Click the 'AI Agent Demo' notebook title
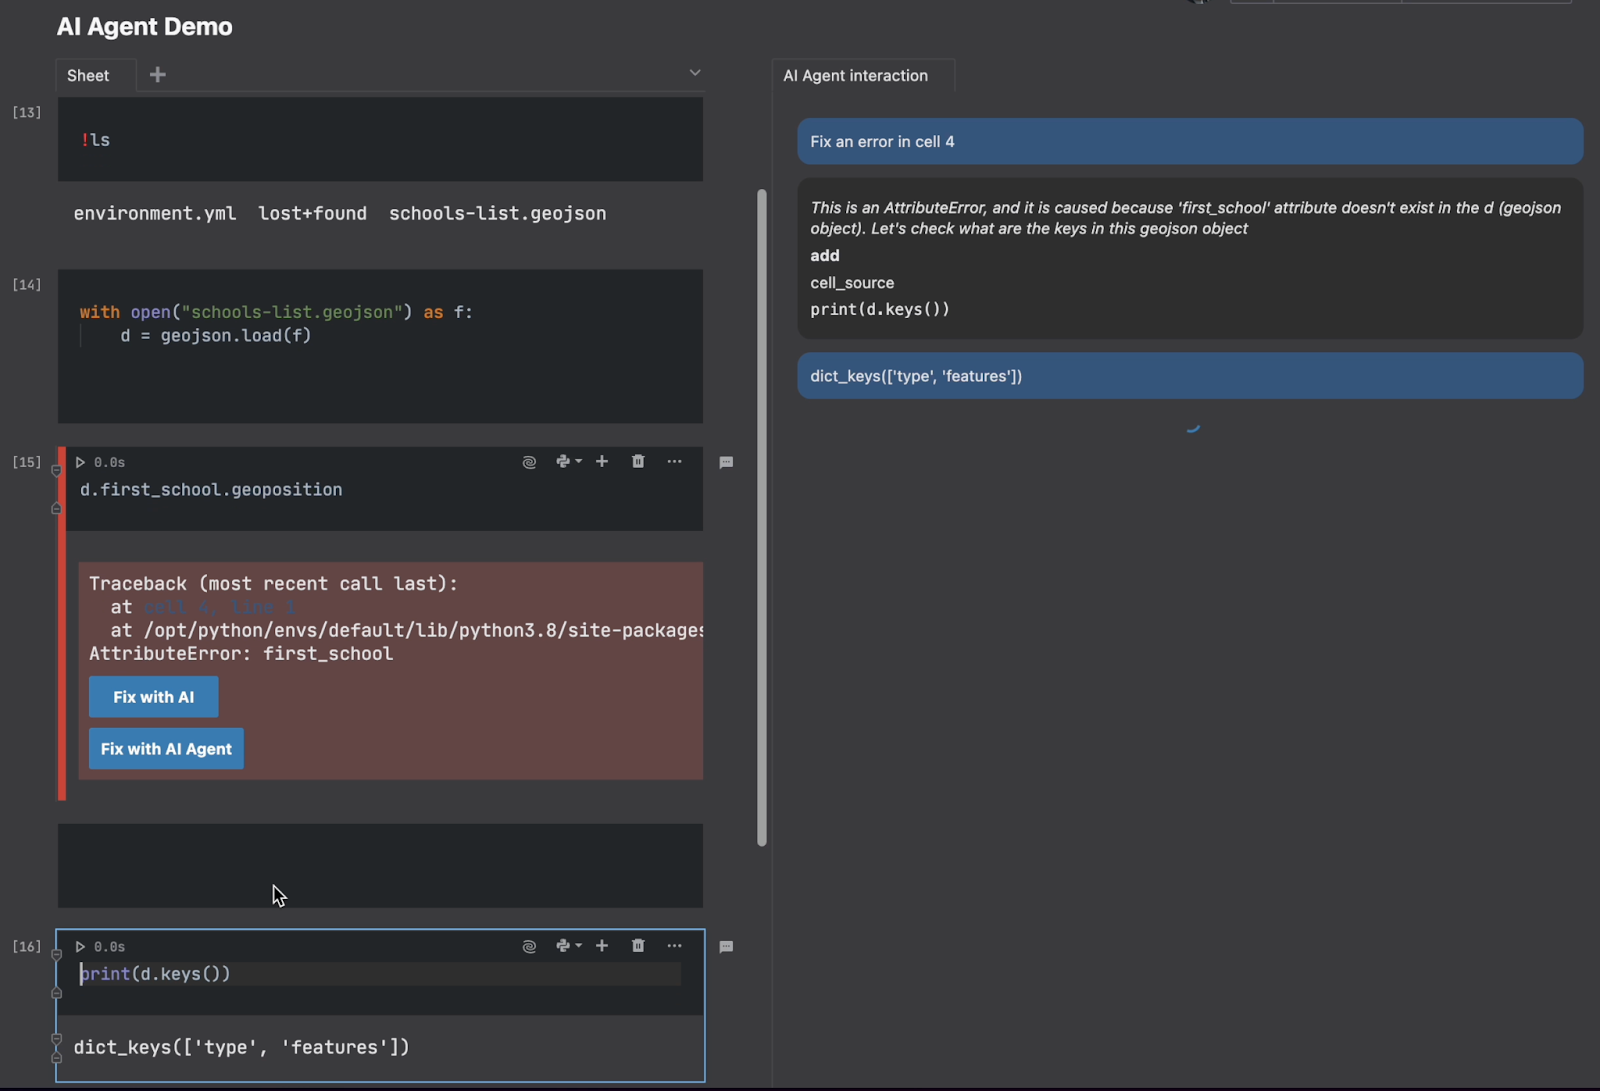This screenshot has height=1091, width=1600. [x=144, y=27]
